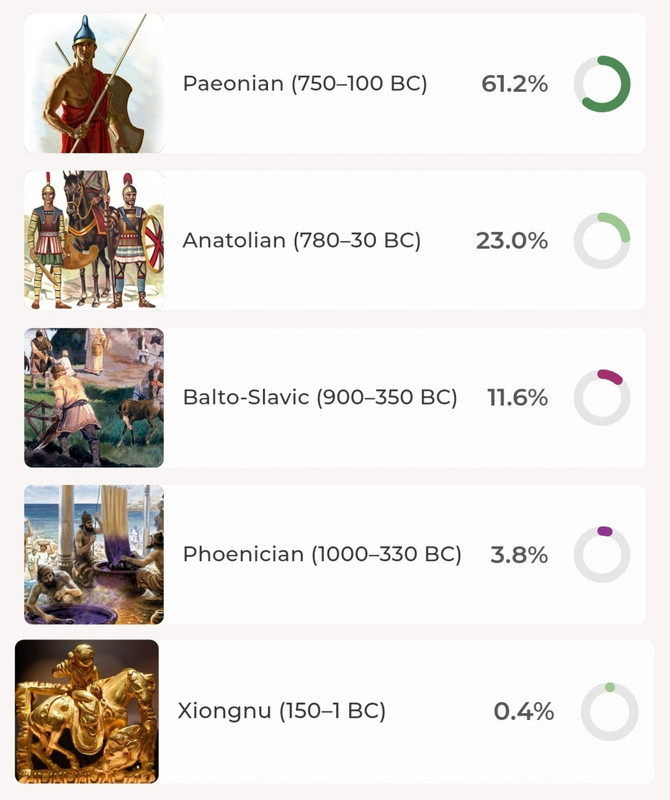Click the 3.8% percentage value

click(519, 555)
